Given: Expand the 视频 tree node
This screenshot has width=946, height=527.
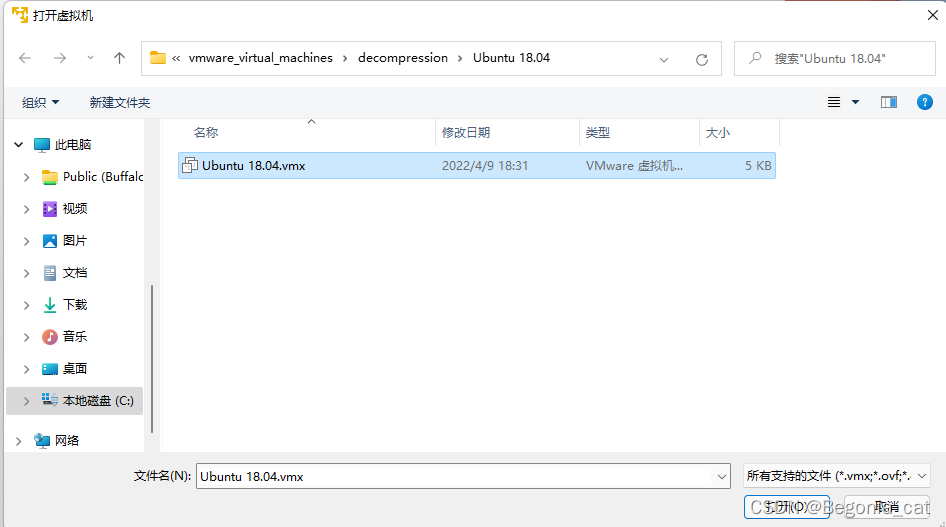Looking at the screenshot, I should (26, 209).
